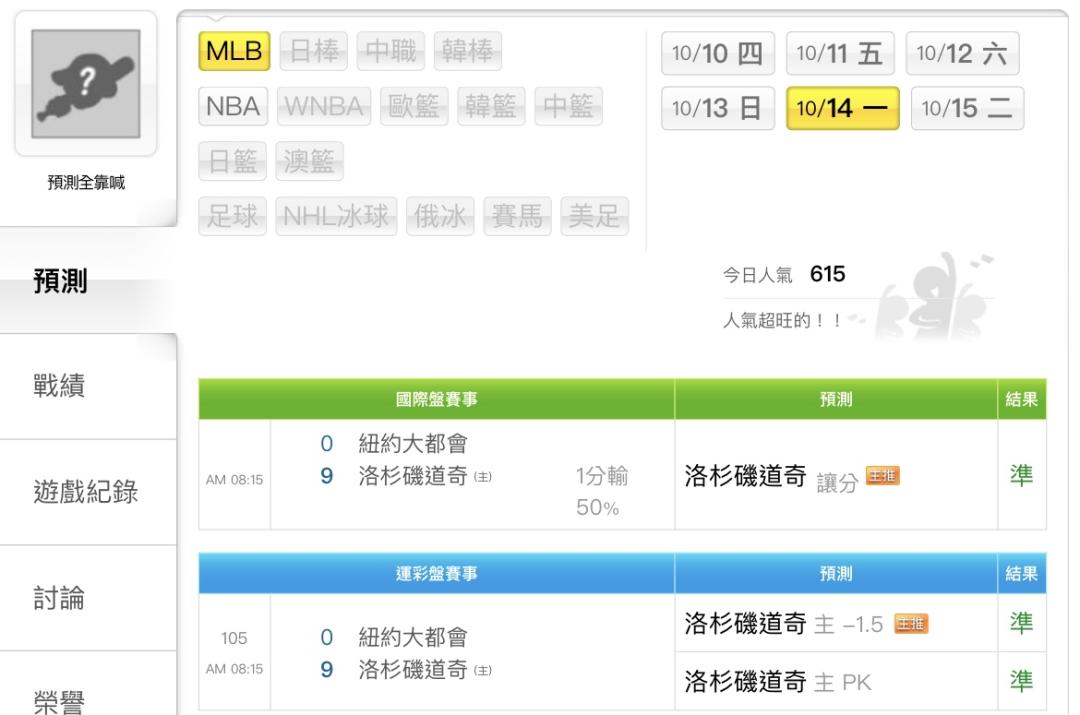This screenshot has height=715, width=1080.
Task: Click the 國際盤賽事 green table header
Action: point(436,399)
